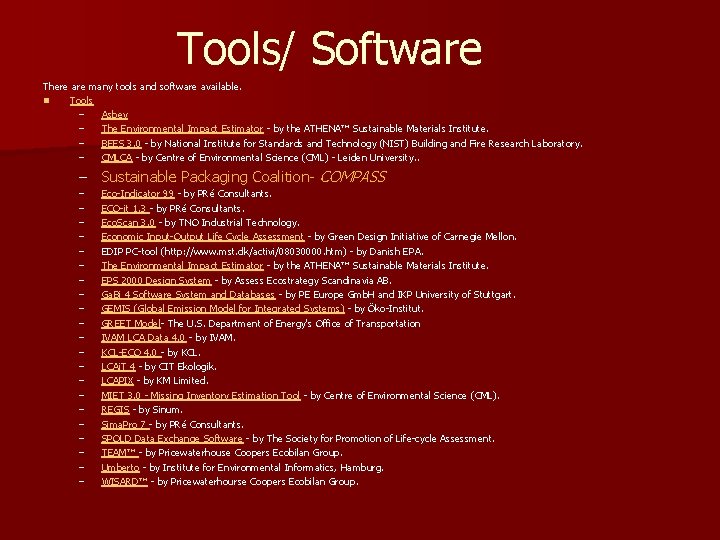Click 'by Öko-Institut.' text
The width and height of the screenshot is (720, 540).
389,309
